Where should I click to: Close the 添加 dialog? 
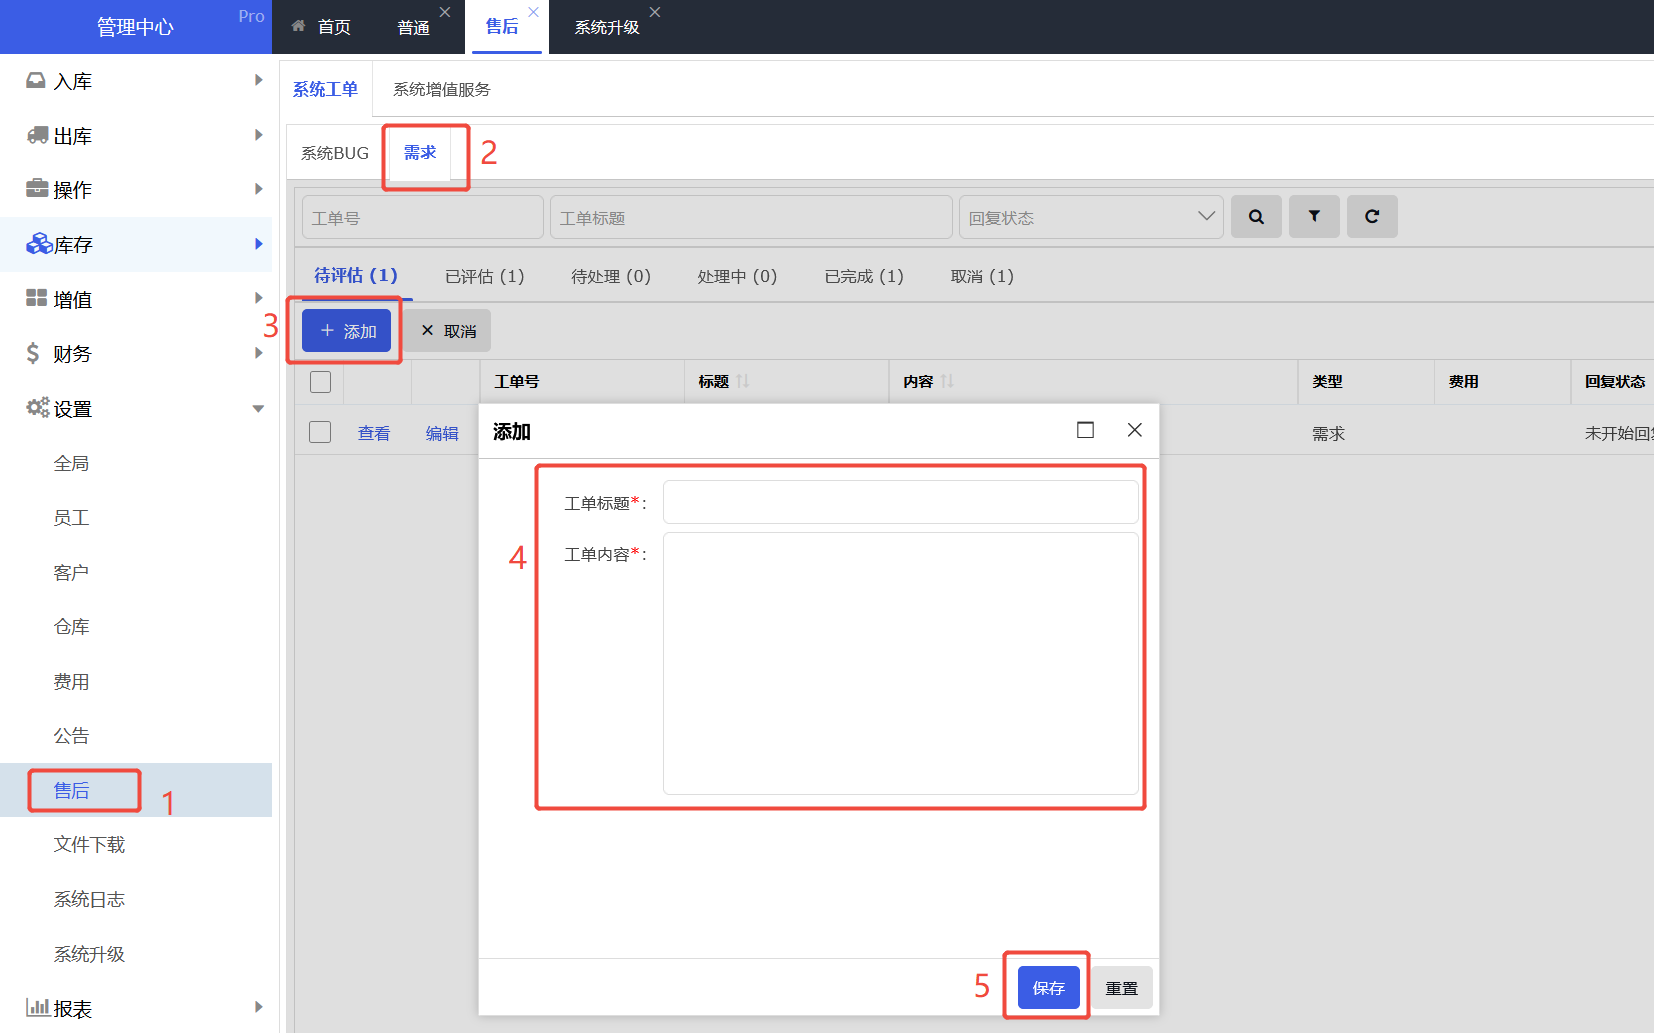coord(1135,430)
